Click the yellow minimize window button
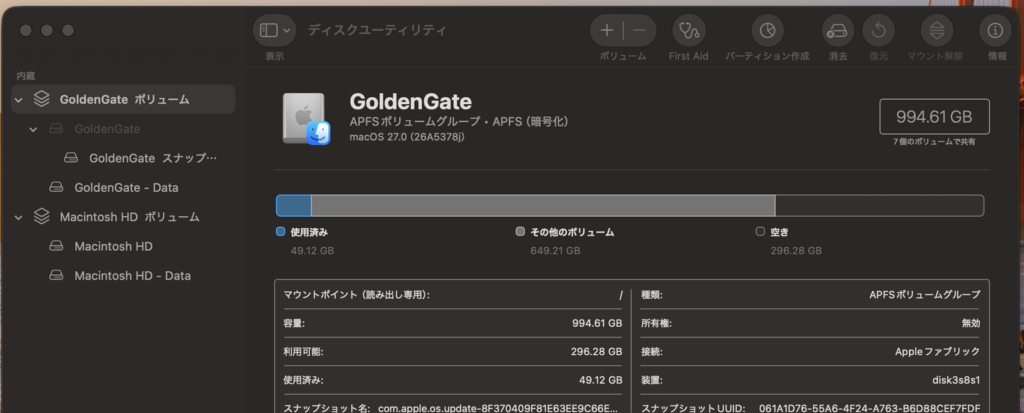Image resolution: width=1024 pixels, height=413 pixels. 46,30
